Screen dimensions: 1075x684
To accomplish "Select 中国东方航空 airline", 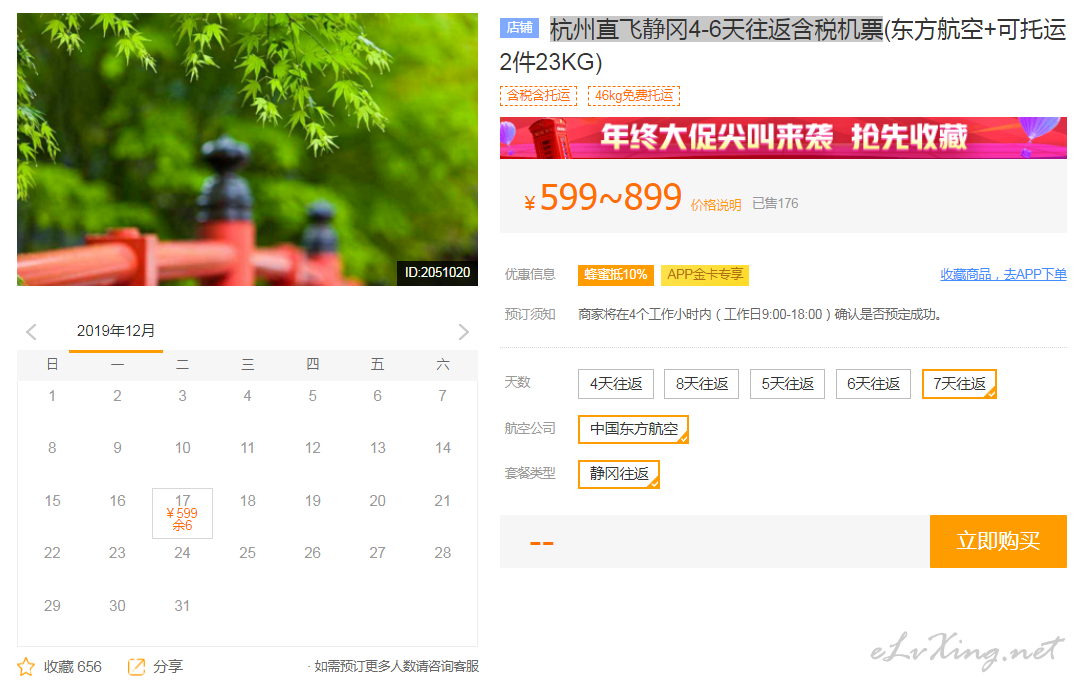I will (x=633, y=429).
